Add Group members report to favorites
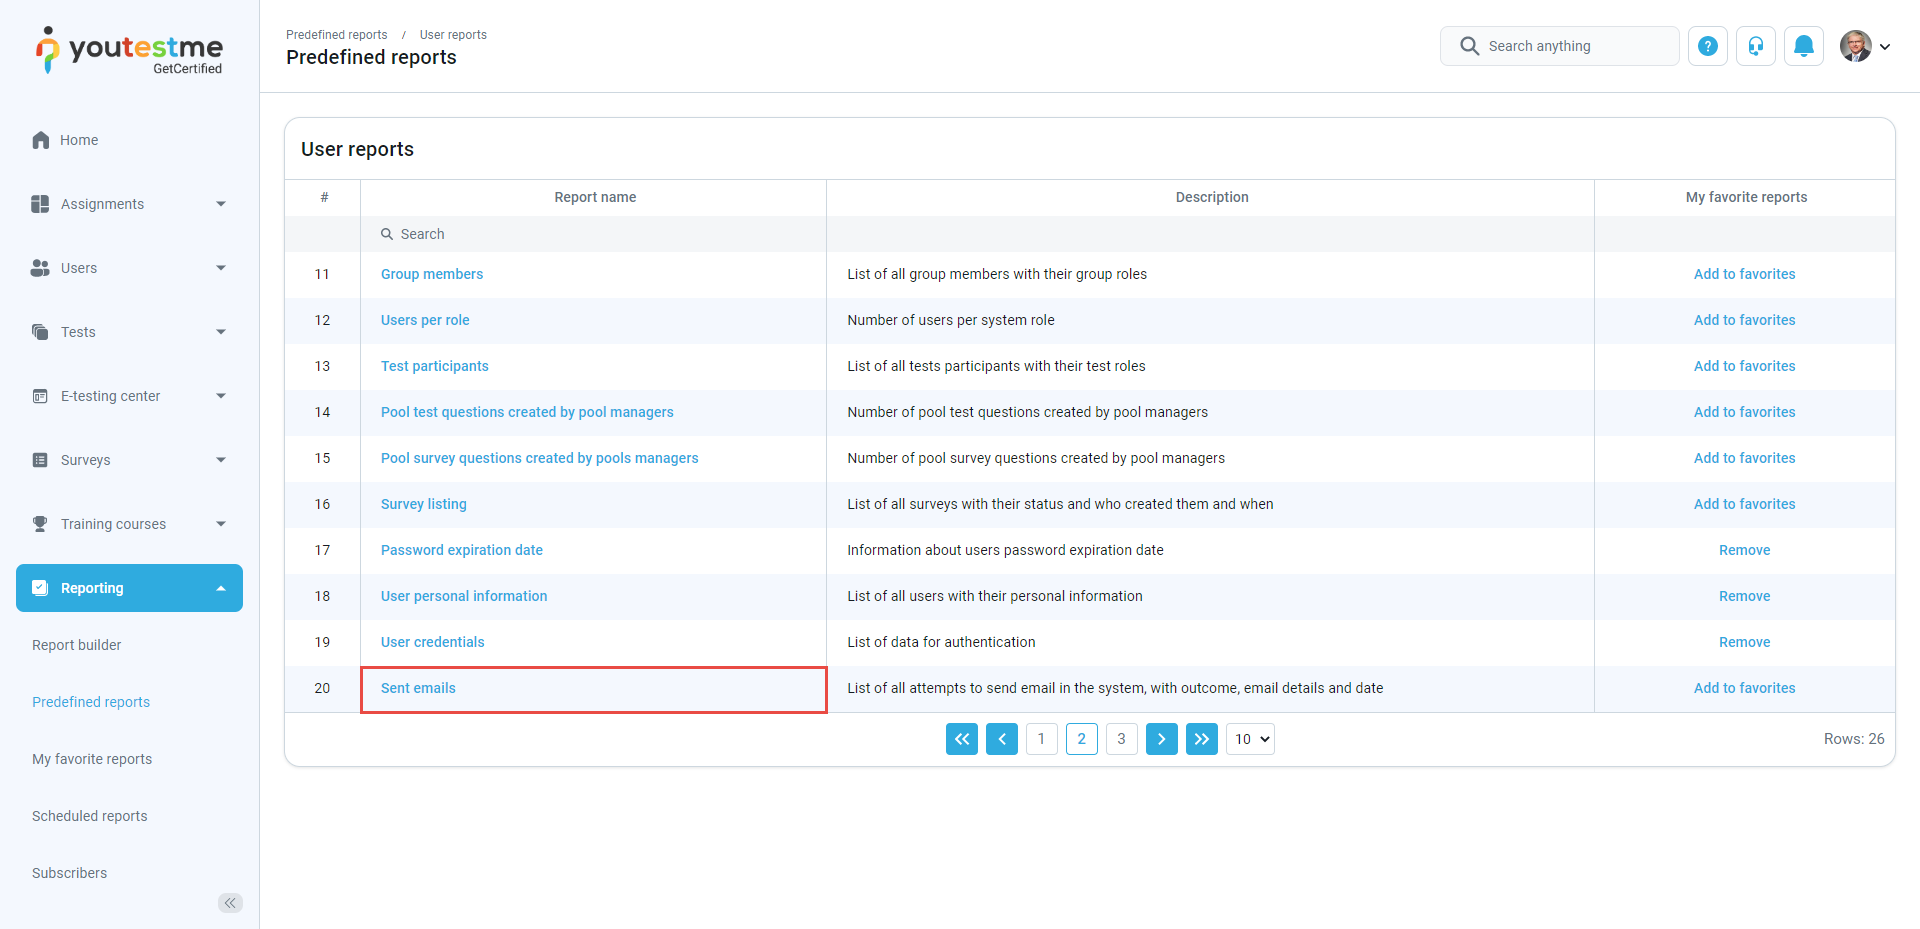The width and height of the screenshot is (1920, 929). point(1744,274)
